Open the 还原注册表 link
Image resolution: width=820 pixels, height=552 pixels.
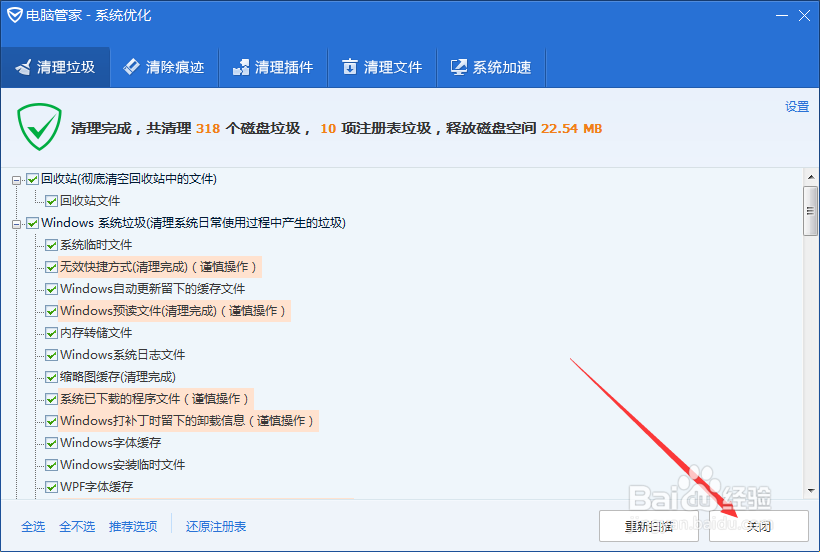coord(216,526)
